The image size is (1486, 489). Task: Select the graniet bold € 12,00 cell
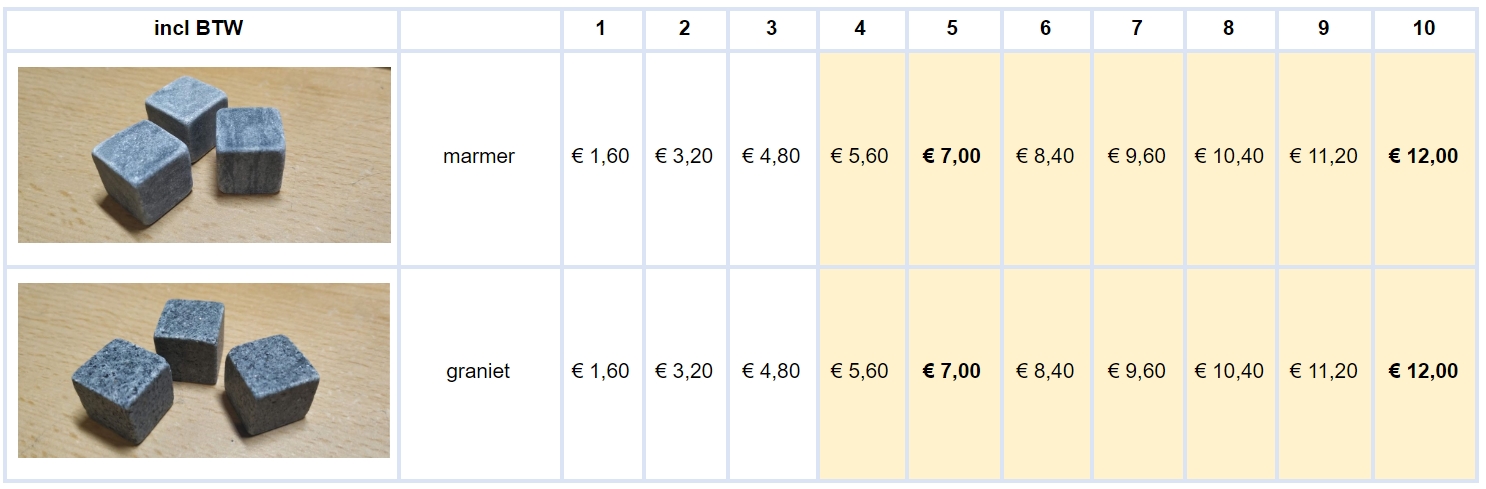(x=1424, y=371)
